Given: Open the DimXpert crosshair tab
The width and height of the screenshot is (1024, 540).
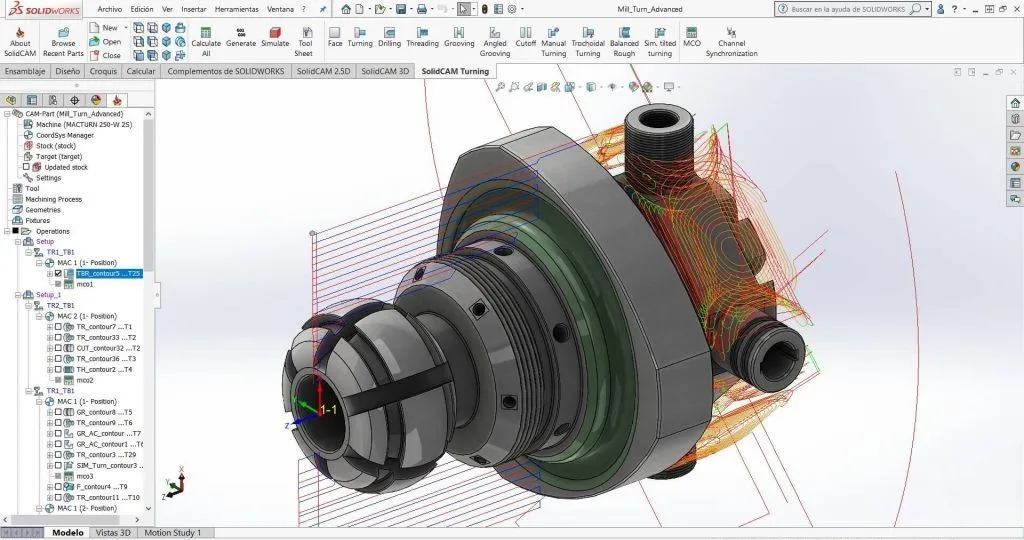Looking at the screenshot, I should [x=74, y=100].
